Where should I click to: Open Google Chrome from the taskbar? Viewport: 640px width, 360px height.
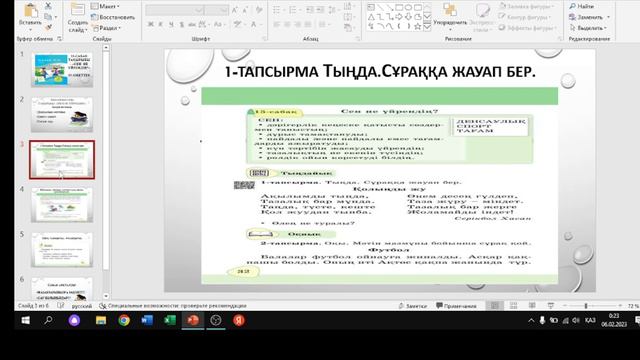[x=124, y=320]
